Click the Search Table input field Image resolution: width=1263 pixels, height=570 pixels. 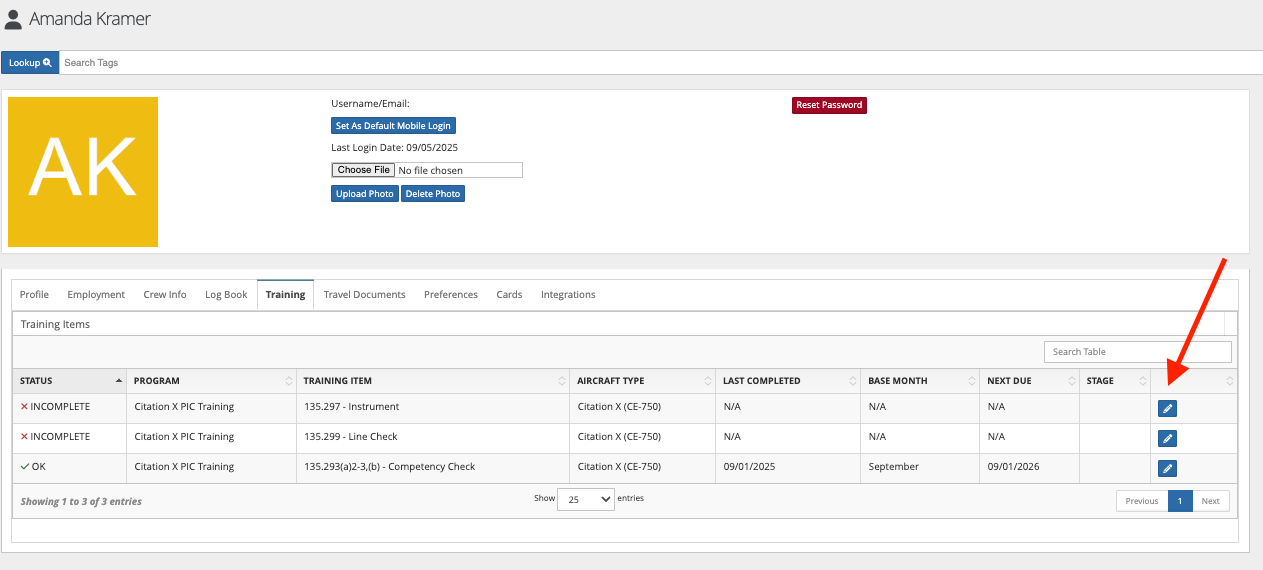1137,352
